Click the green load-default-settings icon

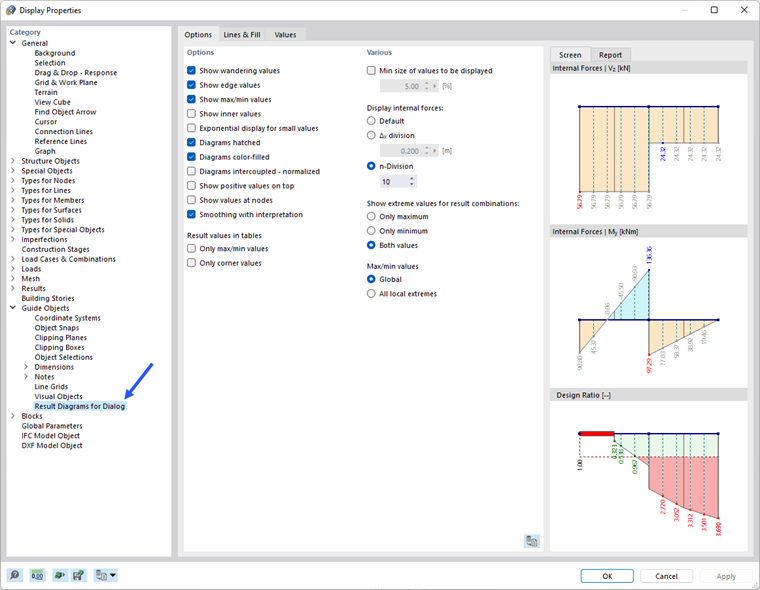tap(60, 575)
